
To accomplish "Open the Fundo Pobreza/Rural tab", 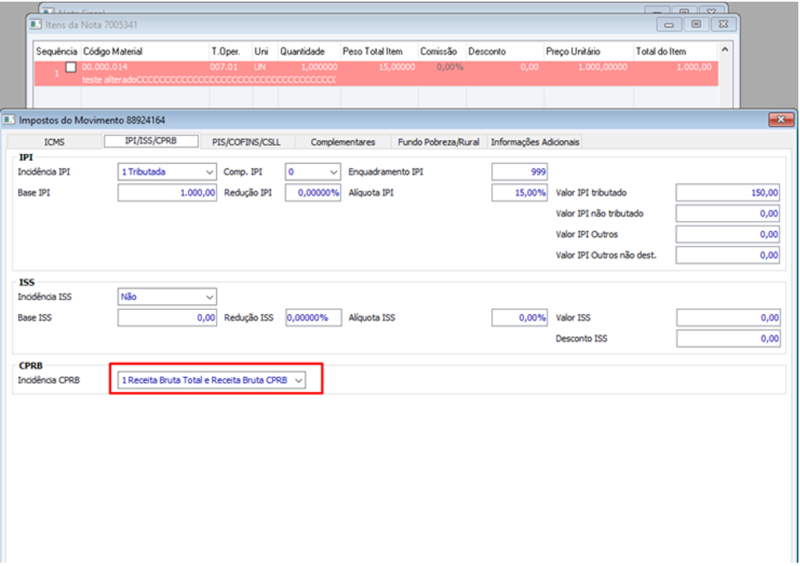I will 438,142.
